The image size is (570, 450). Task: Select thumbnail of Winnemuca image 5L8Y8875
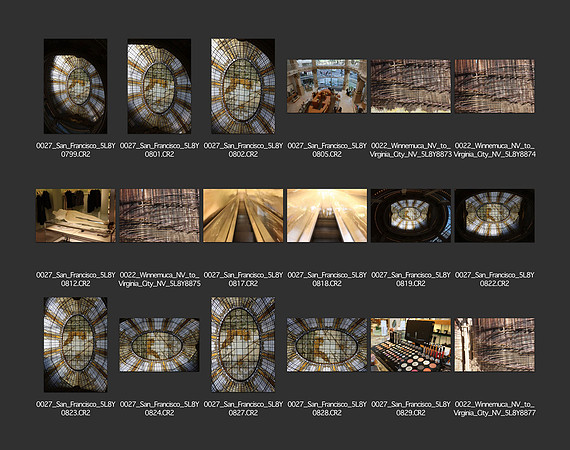[159, 216]
